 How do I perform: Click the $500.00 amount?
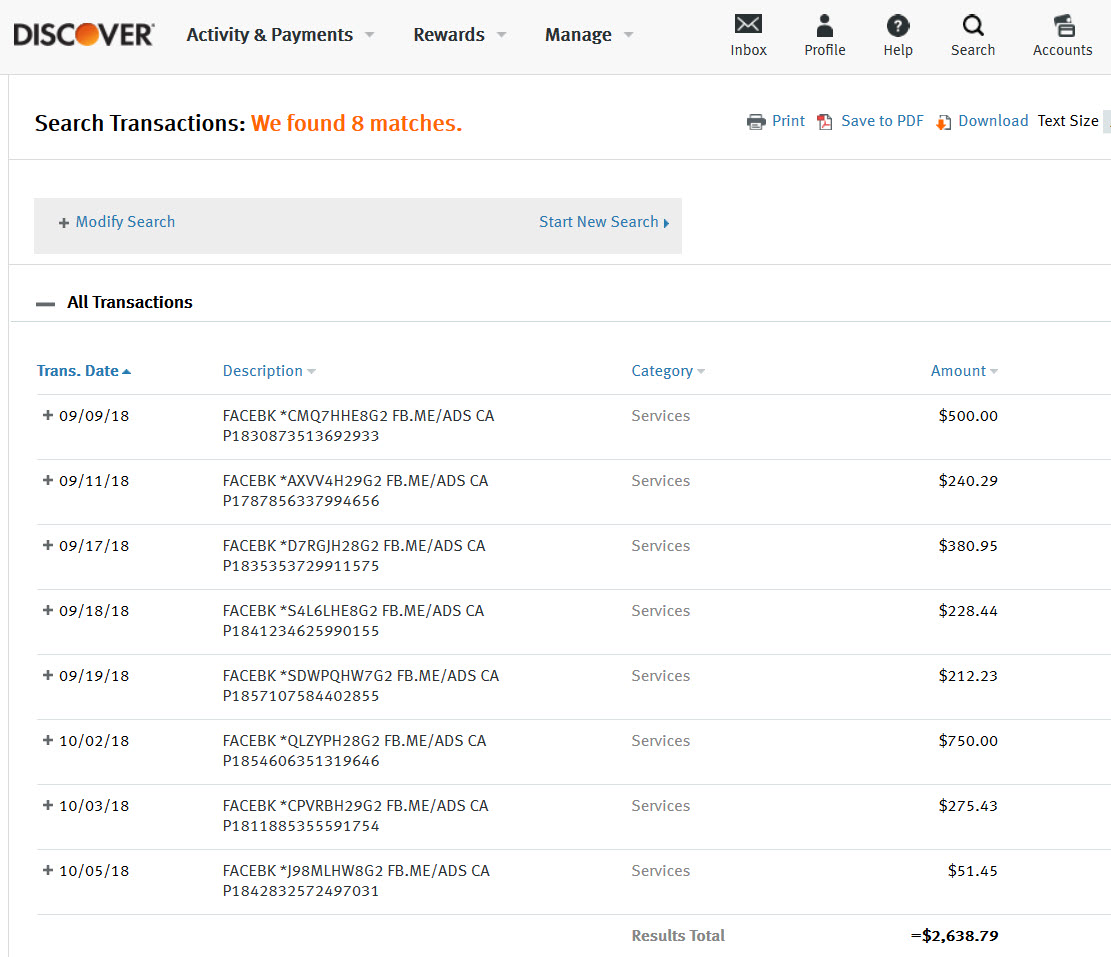click(x=968, y=416)
